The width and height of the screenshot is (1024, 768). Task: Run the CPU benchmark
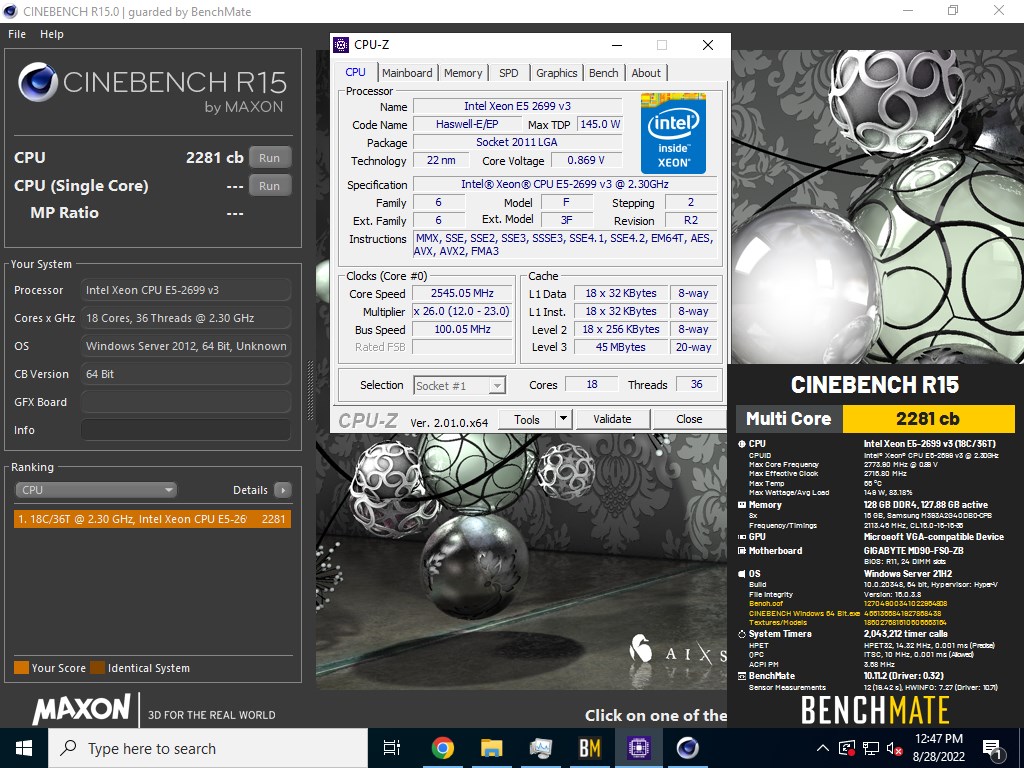(269, 157)
